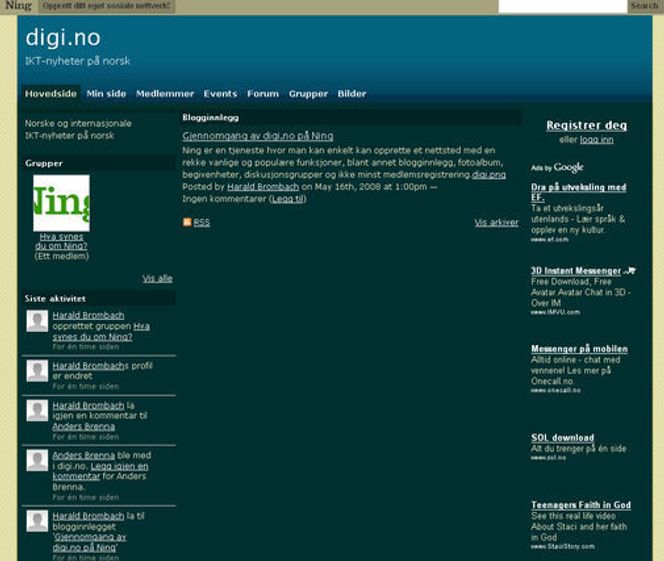Screen dimensions: 664x561
Task: Open the Hovedside tab
Action: (x=51, y=94)
